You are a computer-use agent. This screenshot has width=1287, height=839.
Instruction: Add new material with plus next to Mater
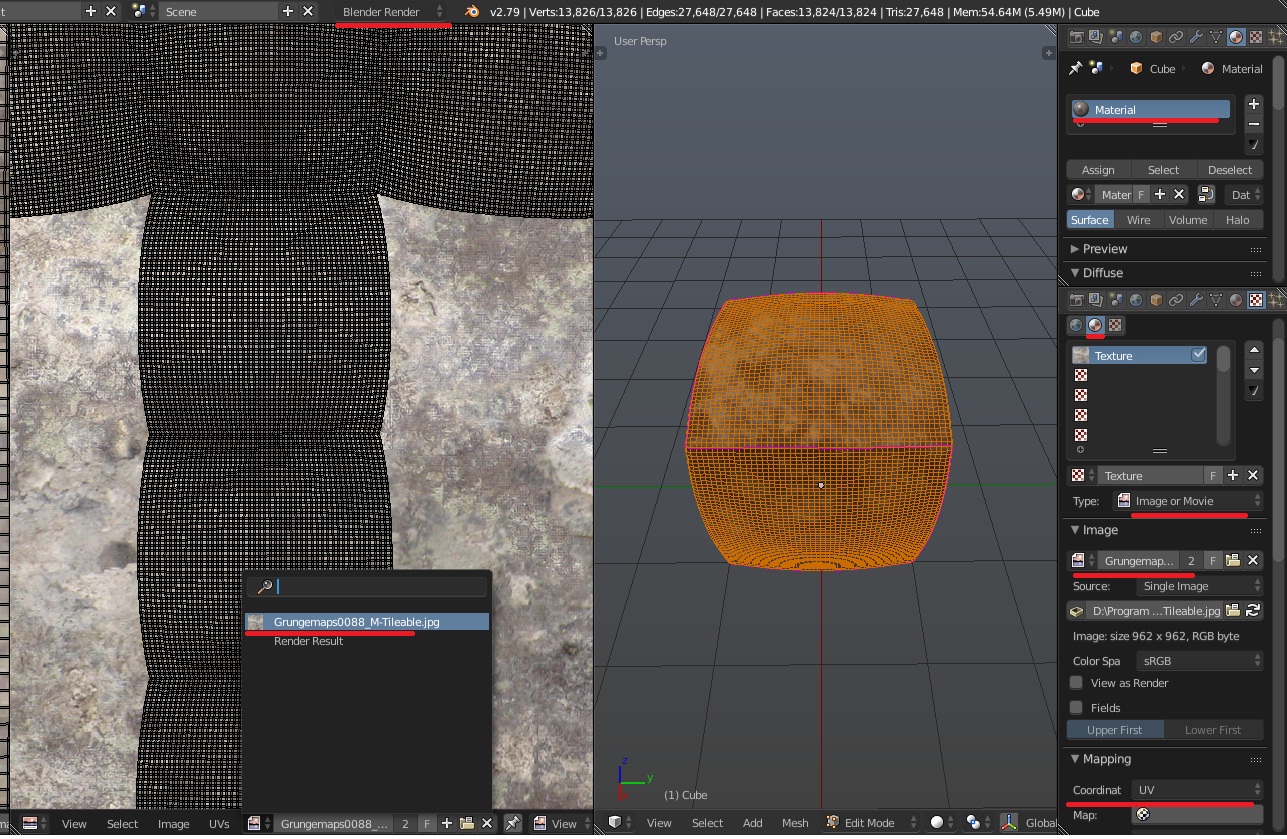(x=1160, y=195)
